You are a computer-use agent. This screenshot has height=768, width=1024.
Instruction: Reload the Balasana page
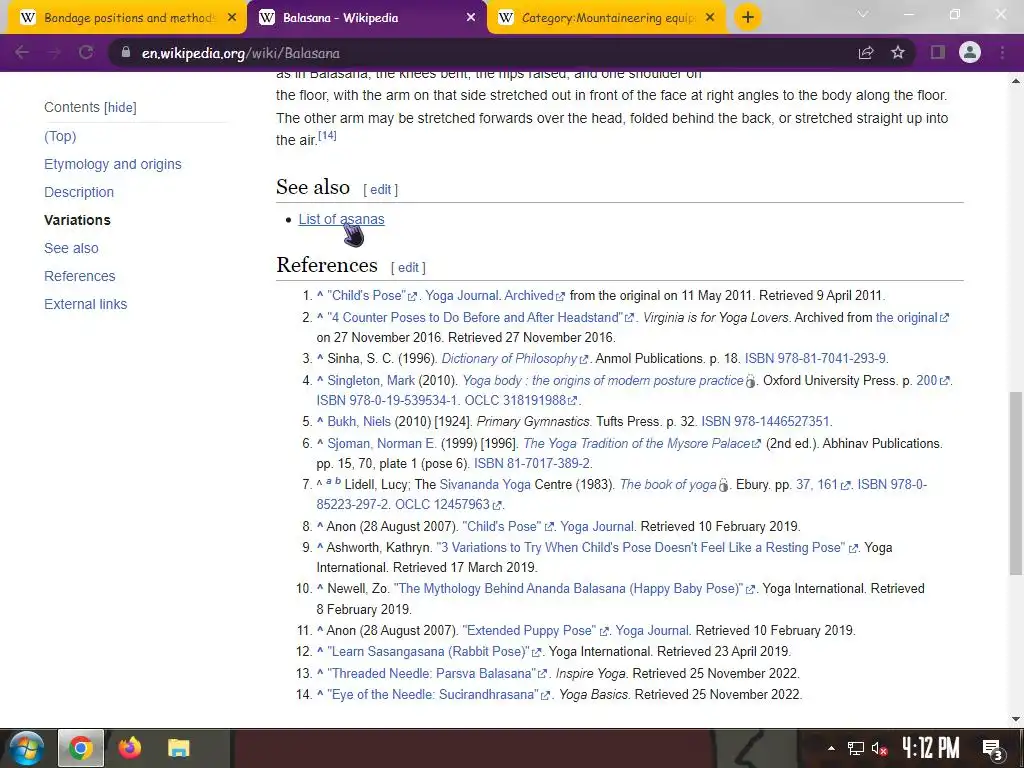point(86,52)
